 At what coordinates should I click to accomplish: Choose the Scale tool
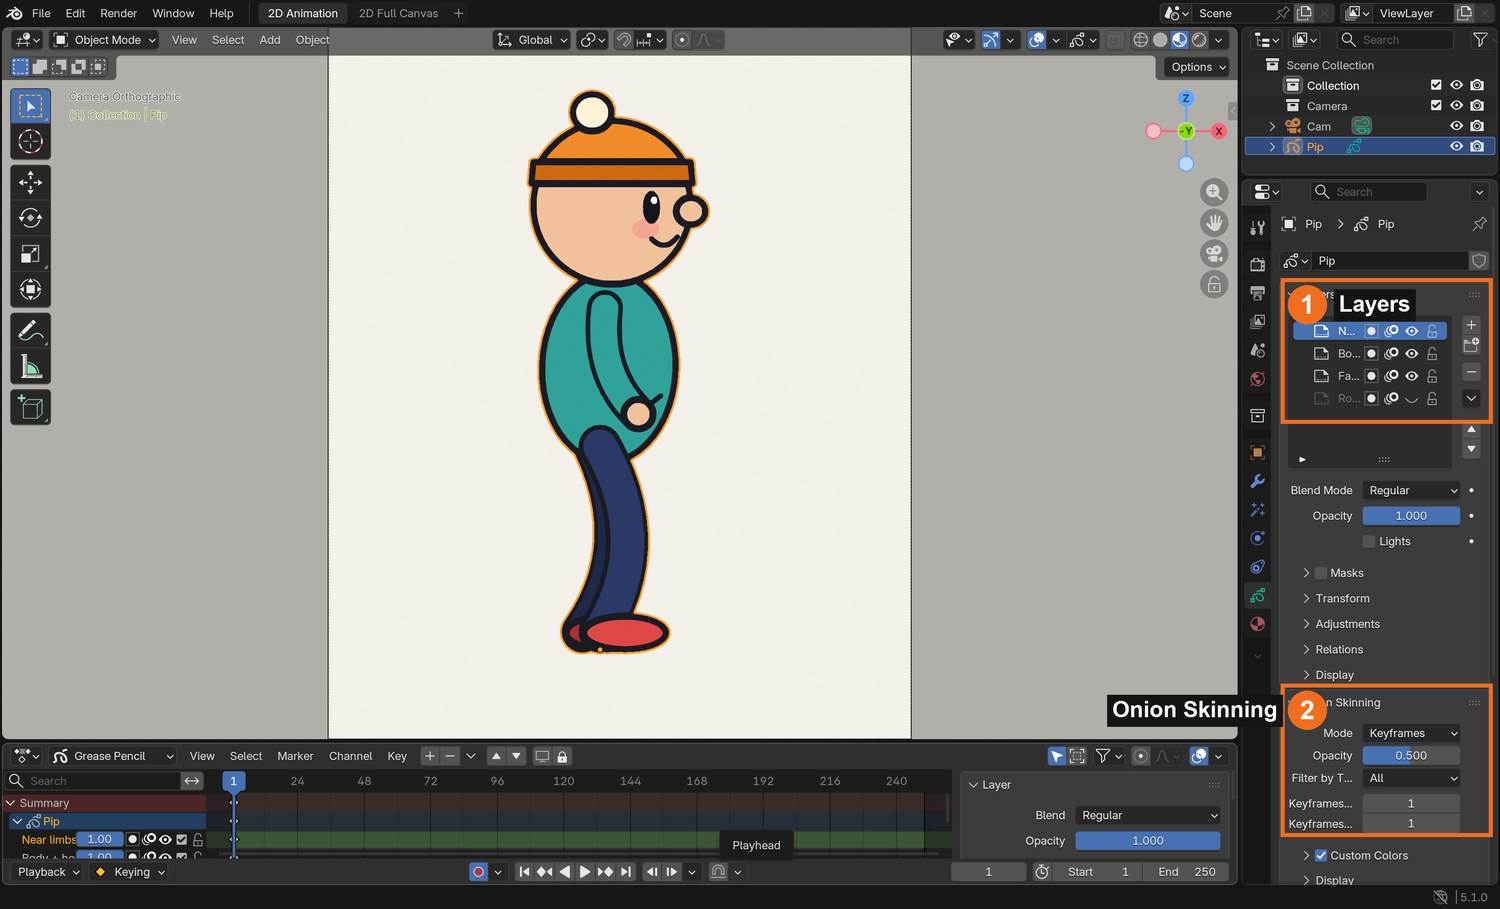pos(31,254)
